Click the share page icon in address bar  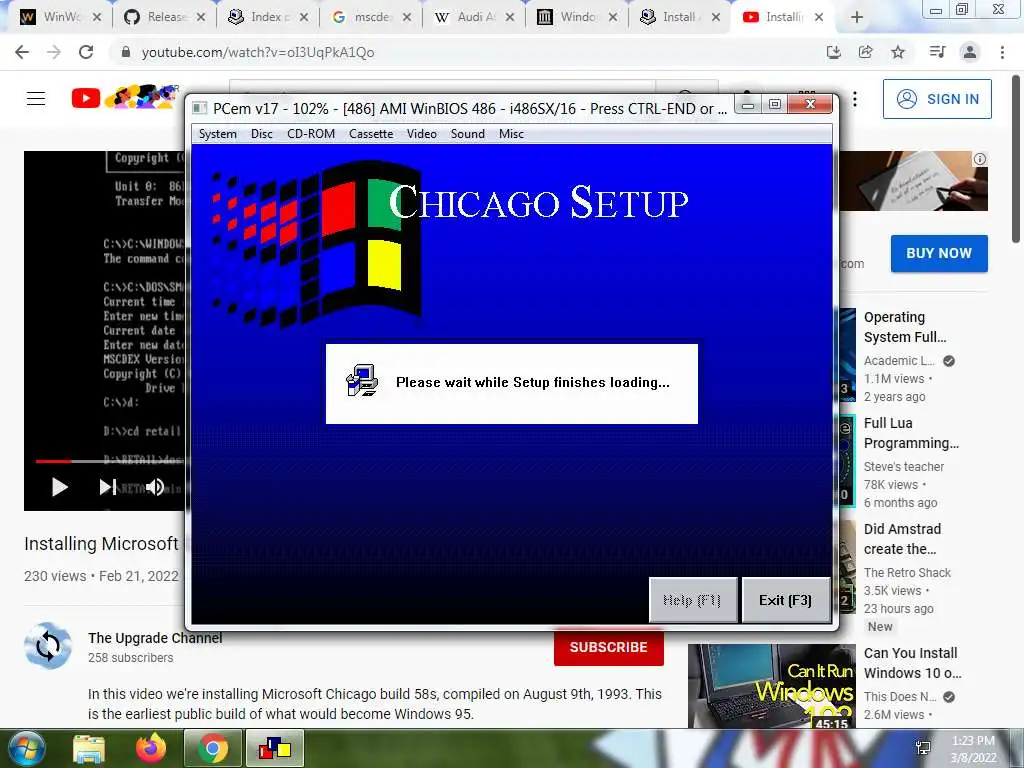(x=866, y=52)
